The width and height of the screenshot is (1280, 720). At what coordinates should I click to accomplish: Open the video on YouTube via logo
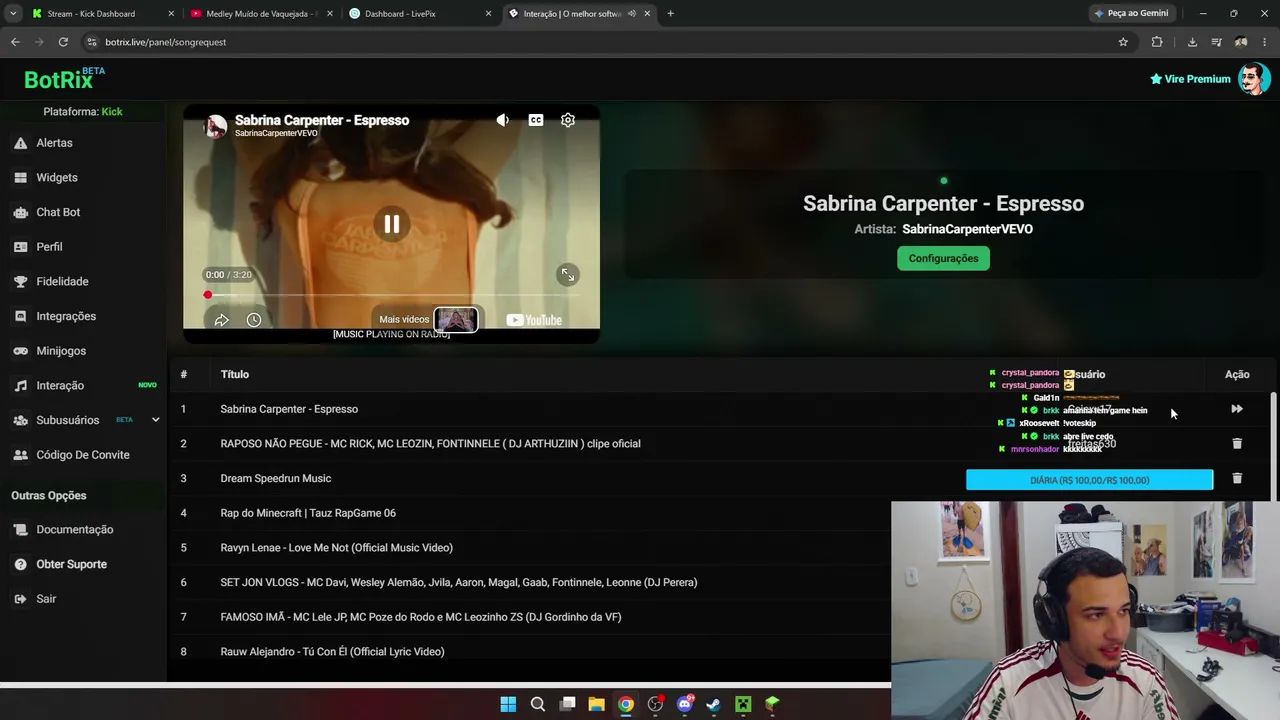[x=534, y=320]
